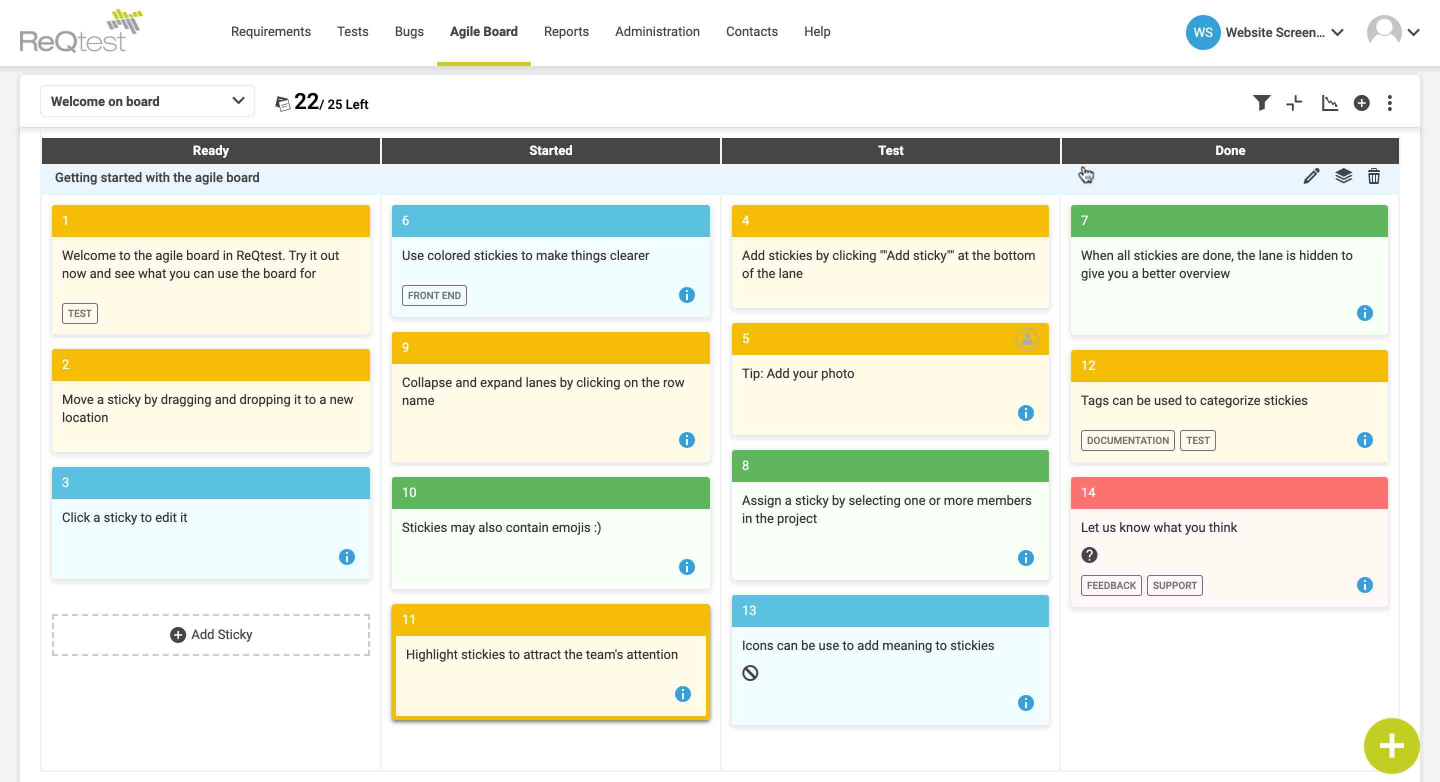
Task: Click the green floating plus button
Action: pos(1391,746)
